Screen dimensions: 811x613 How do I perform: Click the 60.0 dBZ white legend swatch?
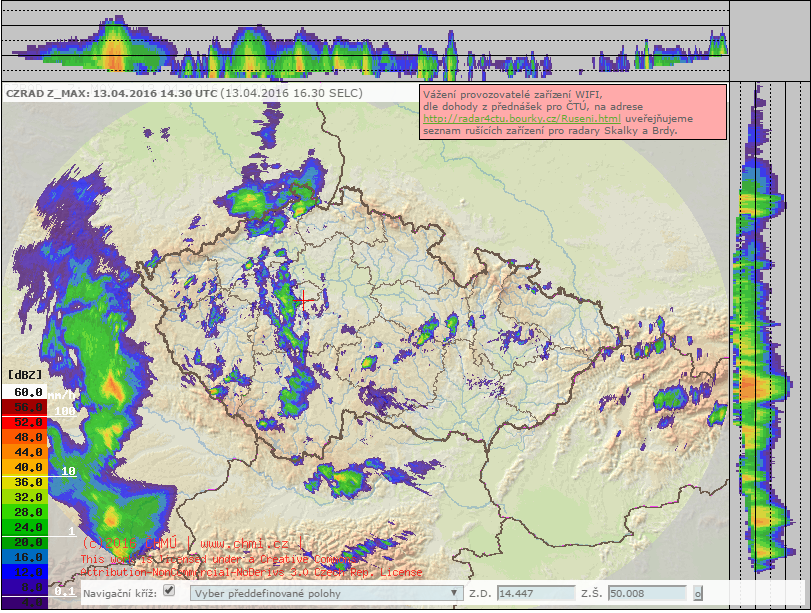[x=24, y=392]
